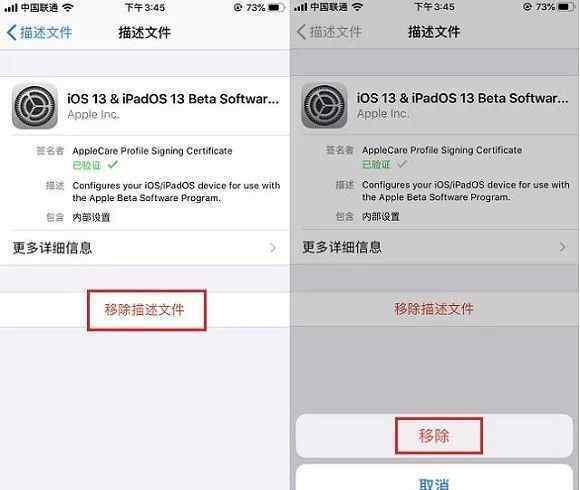Tap the orientation lock icon near 73% on left

click(x=238, y=7)
